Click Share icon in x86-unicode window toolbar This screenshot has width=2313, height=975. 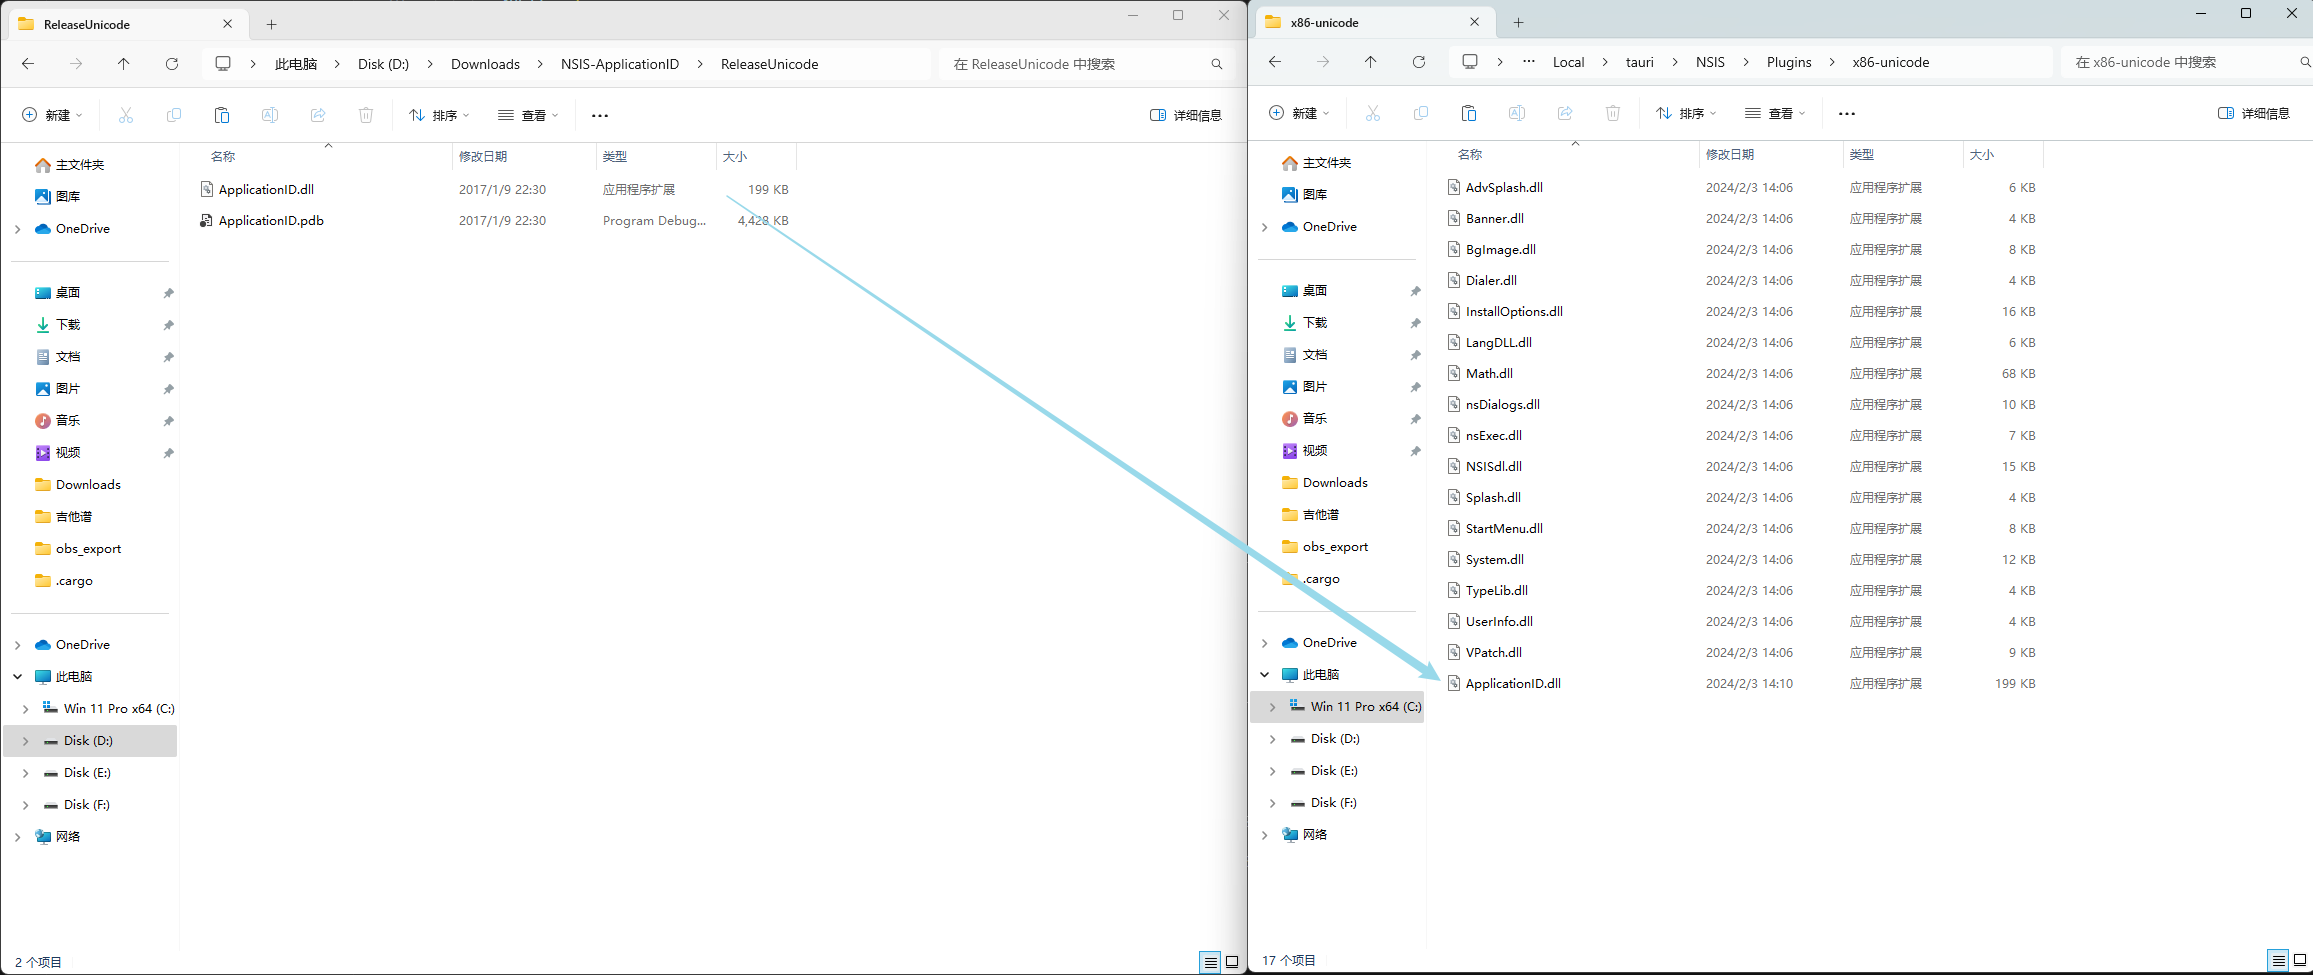tap(1565, 114)
